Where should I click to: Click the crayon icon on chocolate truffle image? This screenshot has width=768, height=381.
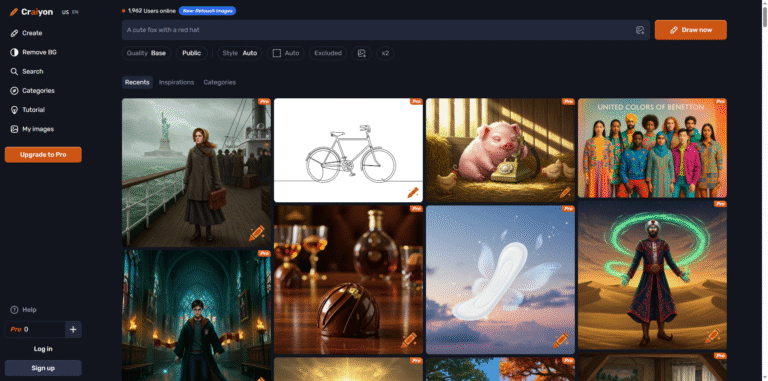408,340
